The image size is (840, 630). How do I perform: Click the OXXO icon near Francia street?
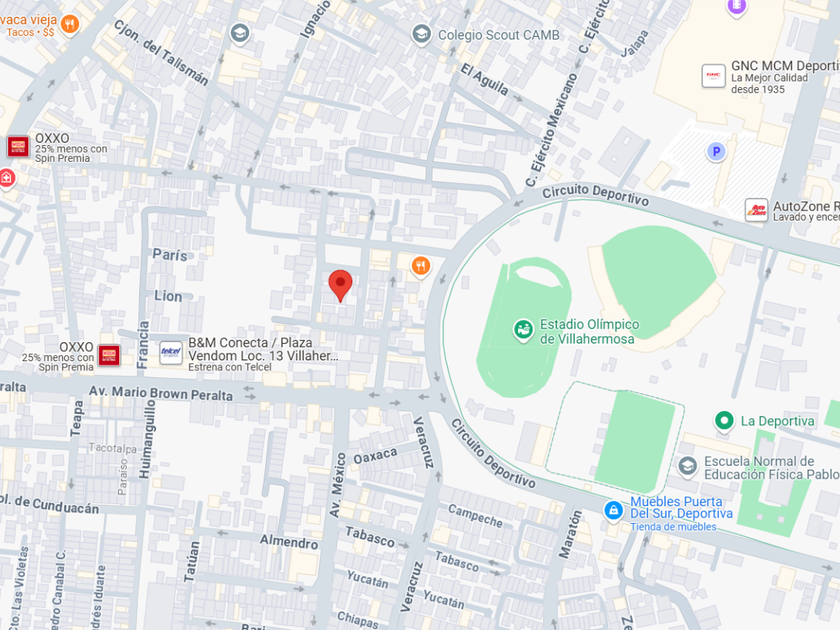tap(109, 355)
